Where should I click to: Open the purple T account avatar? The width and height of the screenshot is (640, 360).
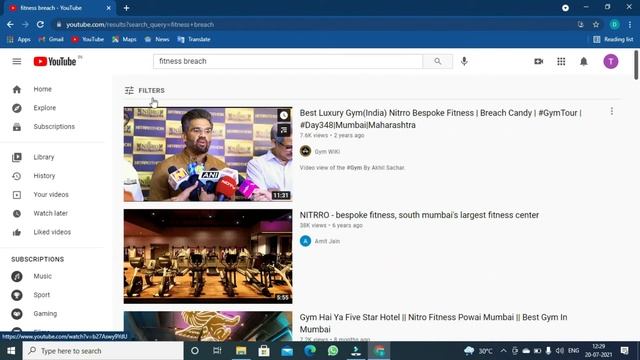coord(611,61)
